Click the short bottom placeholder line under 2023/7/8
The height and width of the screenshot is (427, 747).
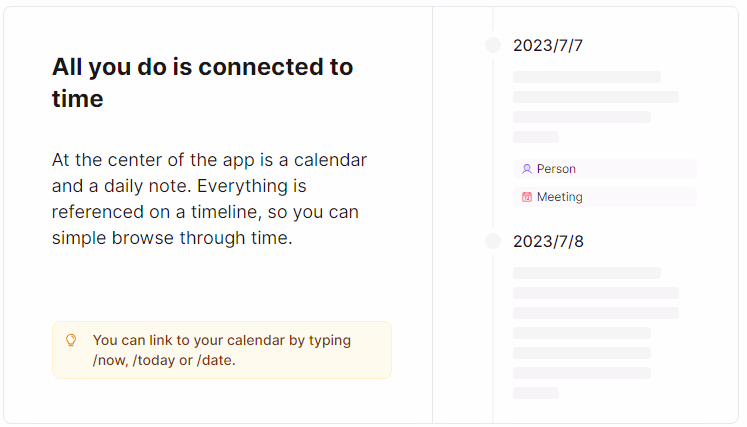(x=535, y=393)
